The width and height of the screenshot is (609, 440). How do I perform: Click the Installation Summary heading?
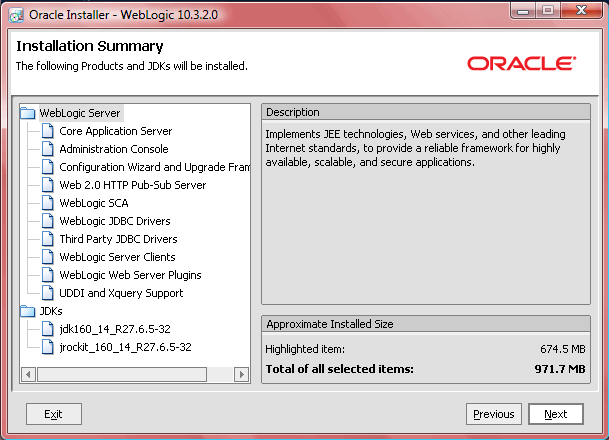point(90,46)
